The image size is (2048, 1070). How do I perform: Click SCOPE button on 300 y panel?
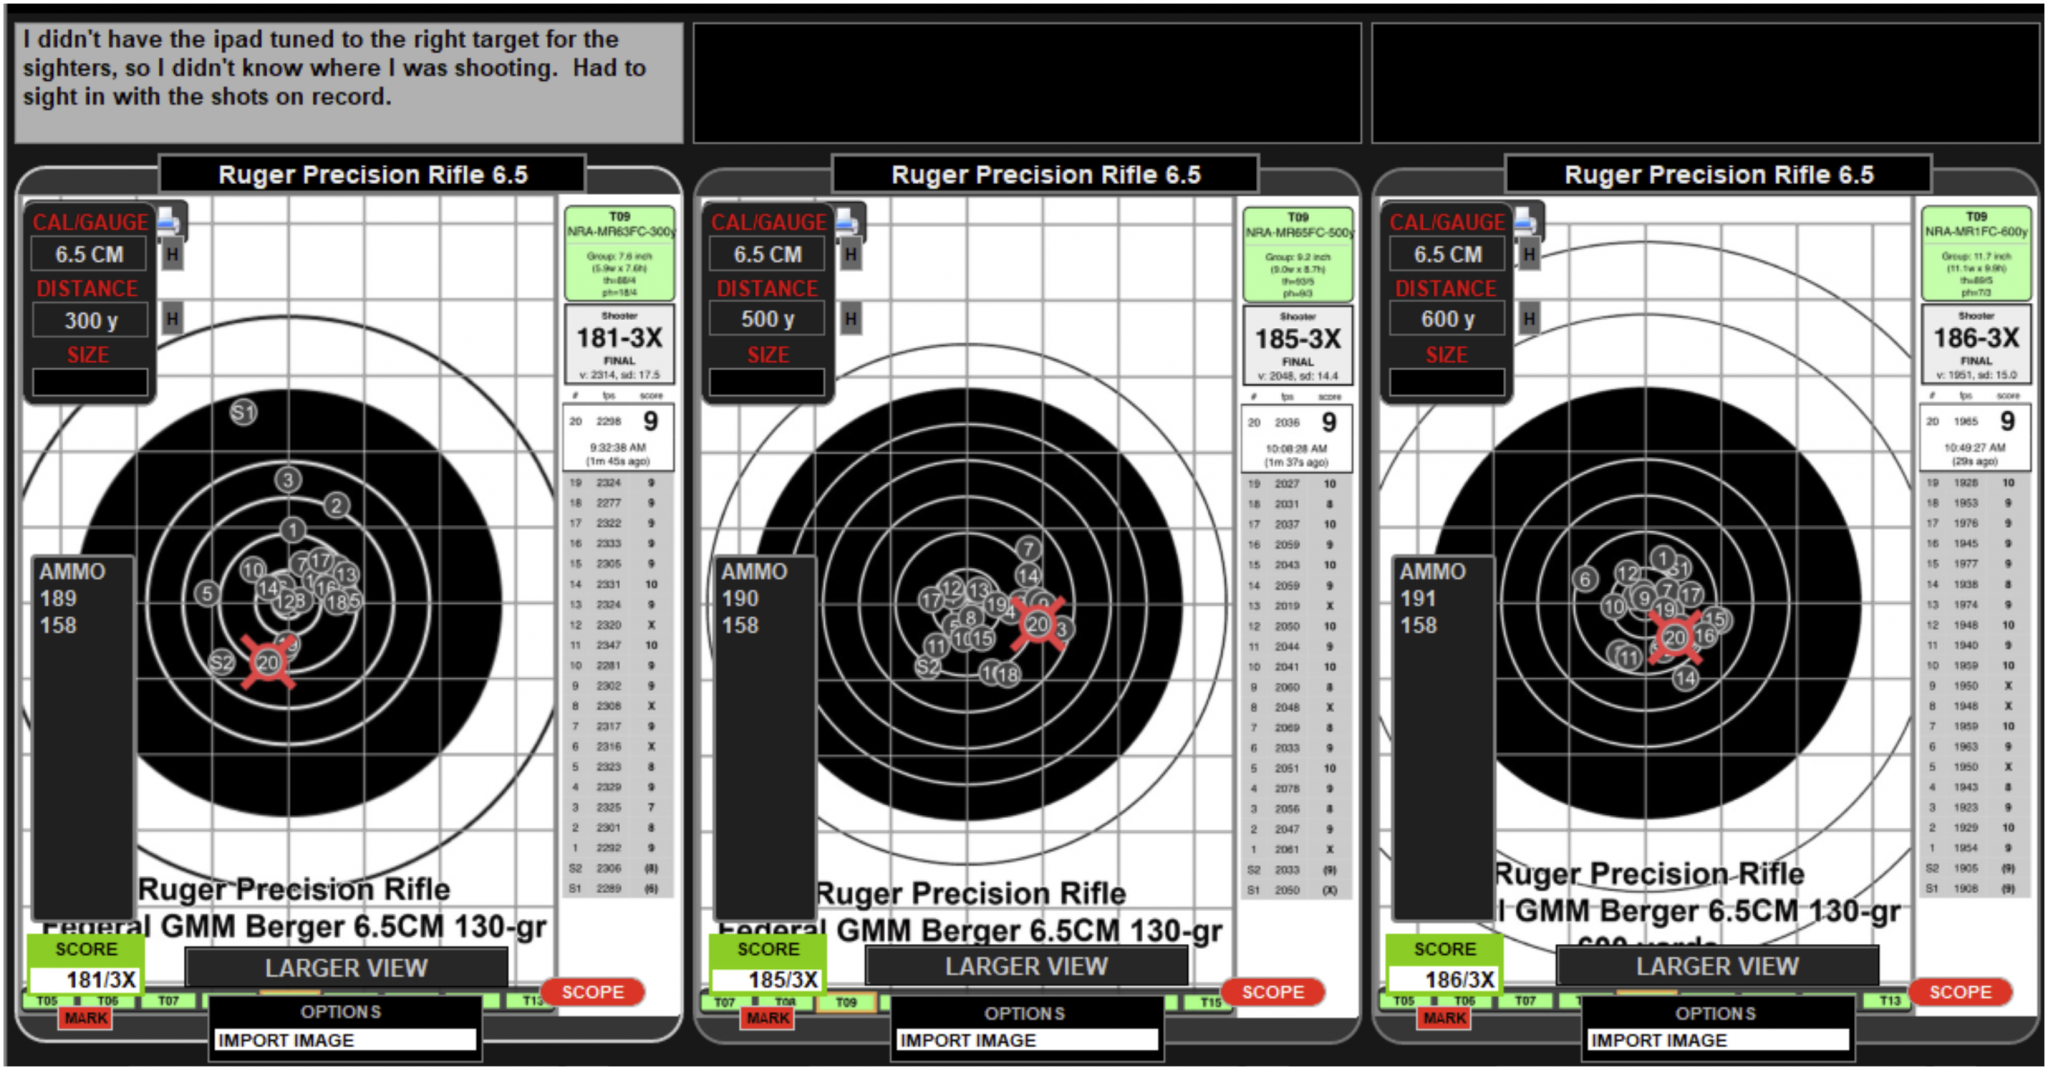click(593, 992)
